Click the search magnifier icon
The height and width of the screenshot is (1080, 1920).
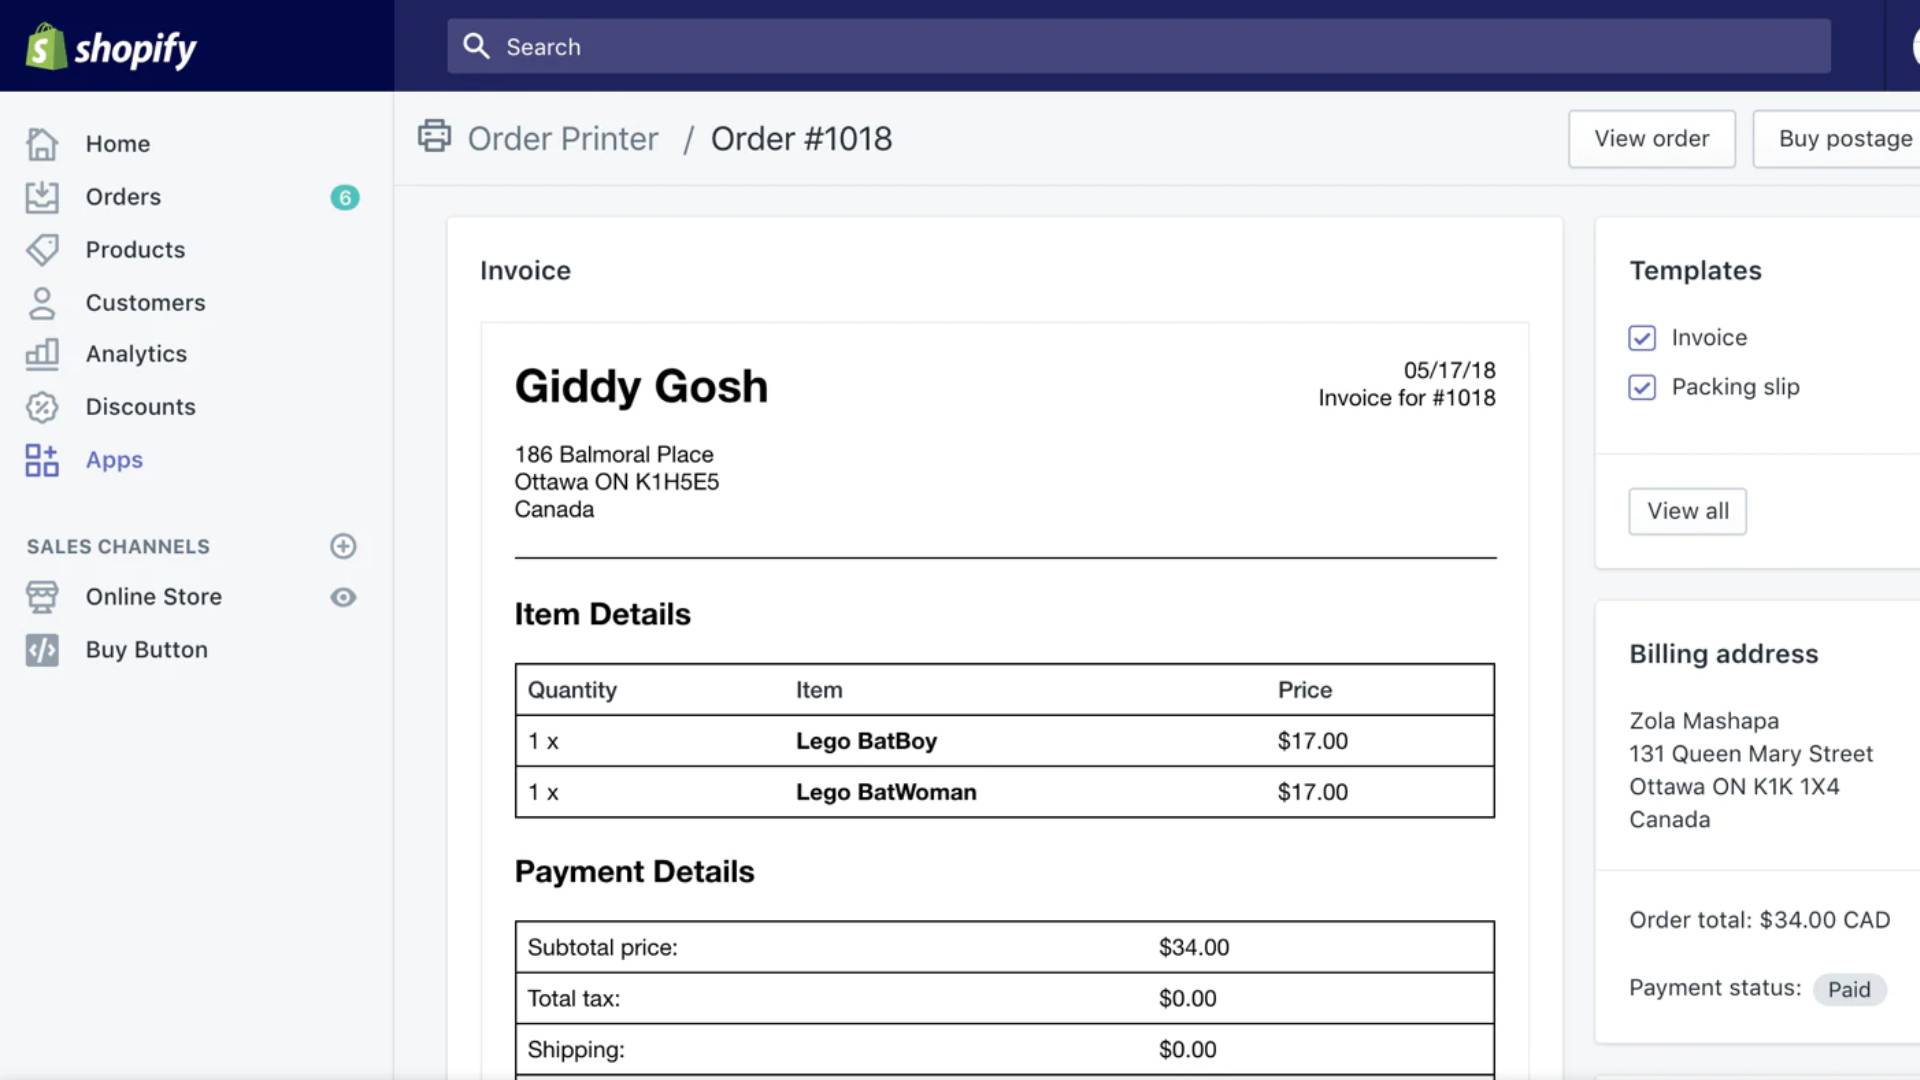click(x=476, y=46)
